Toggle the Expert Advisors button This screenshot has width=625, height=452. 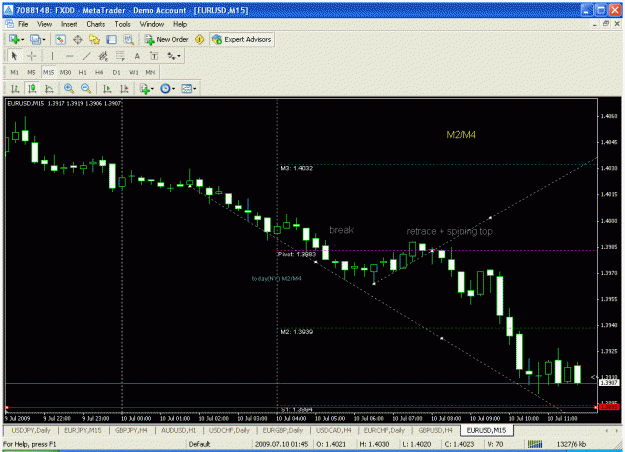pyautogui.click(x=242, y=39)
